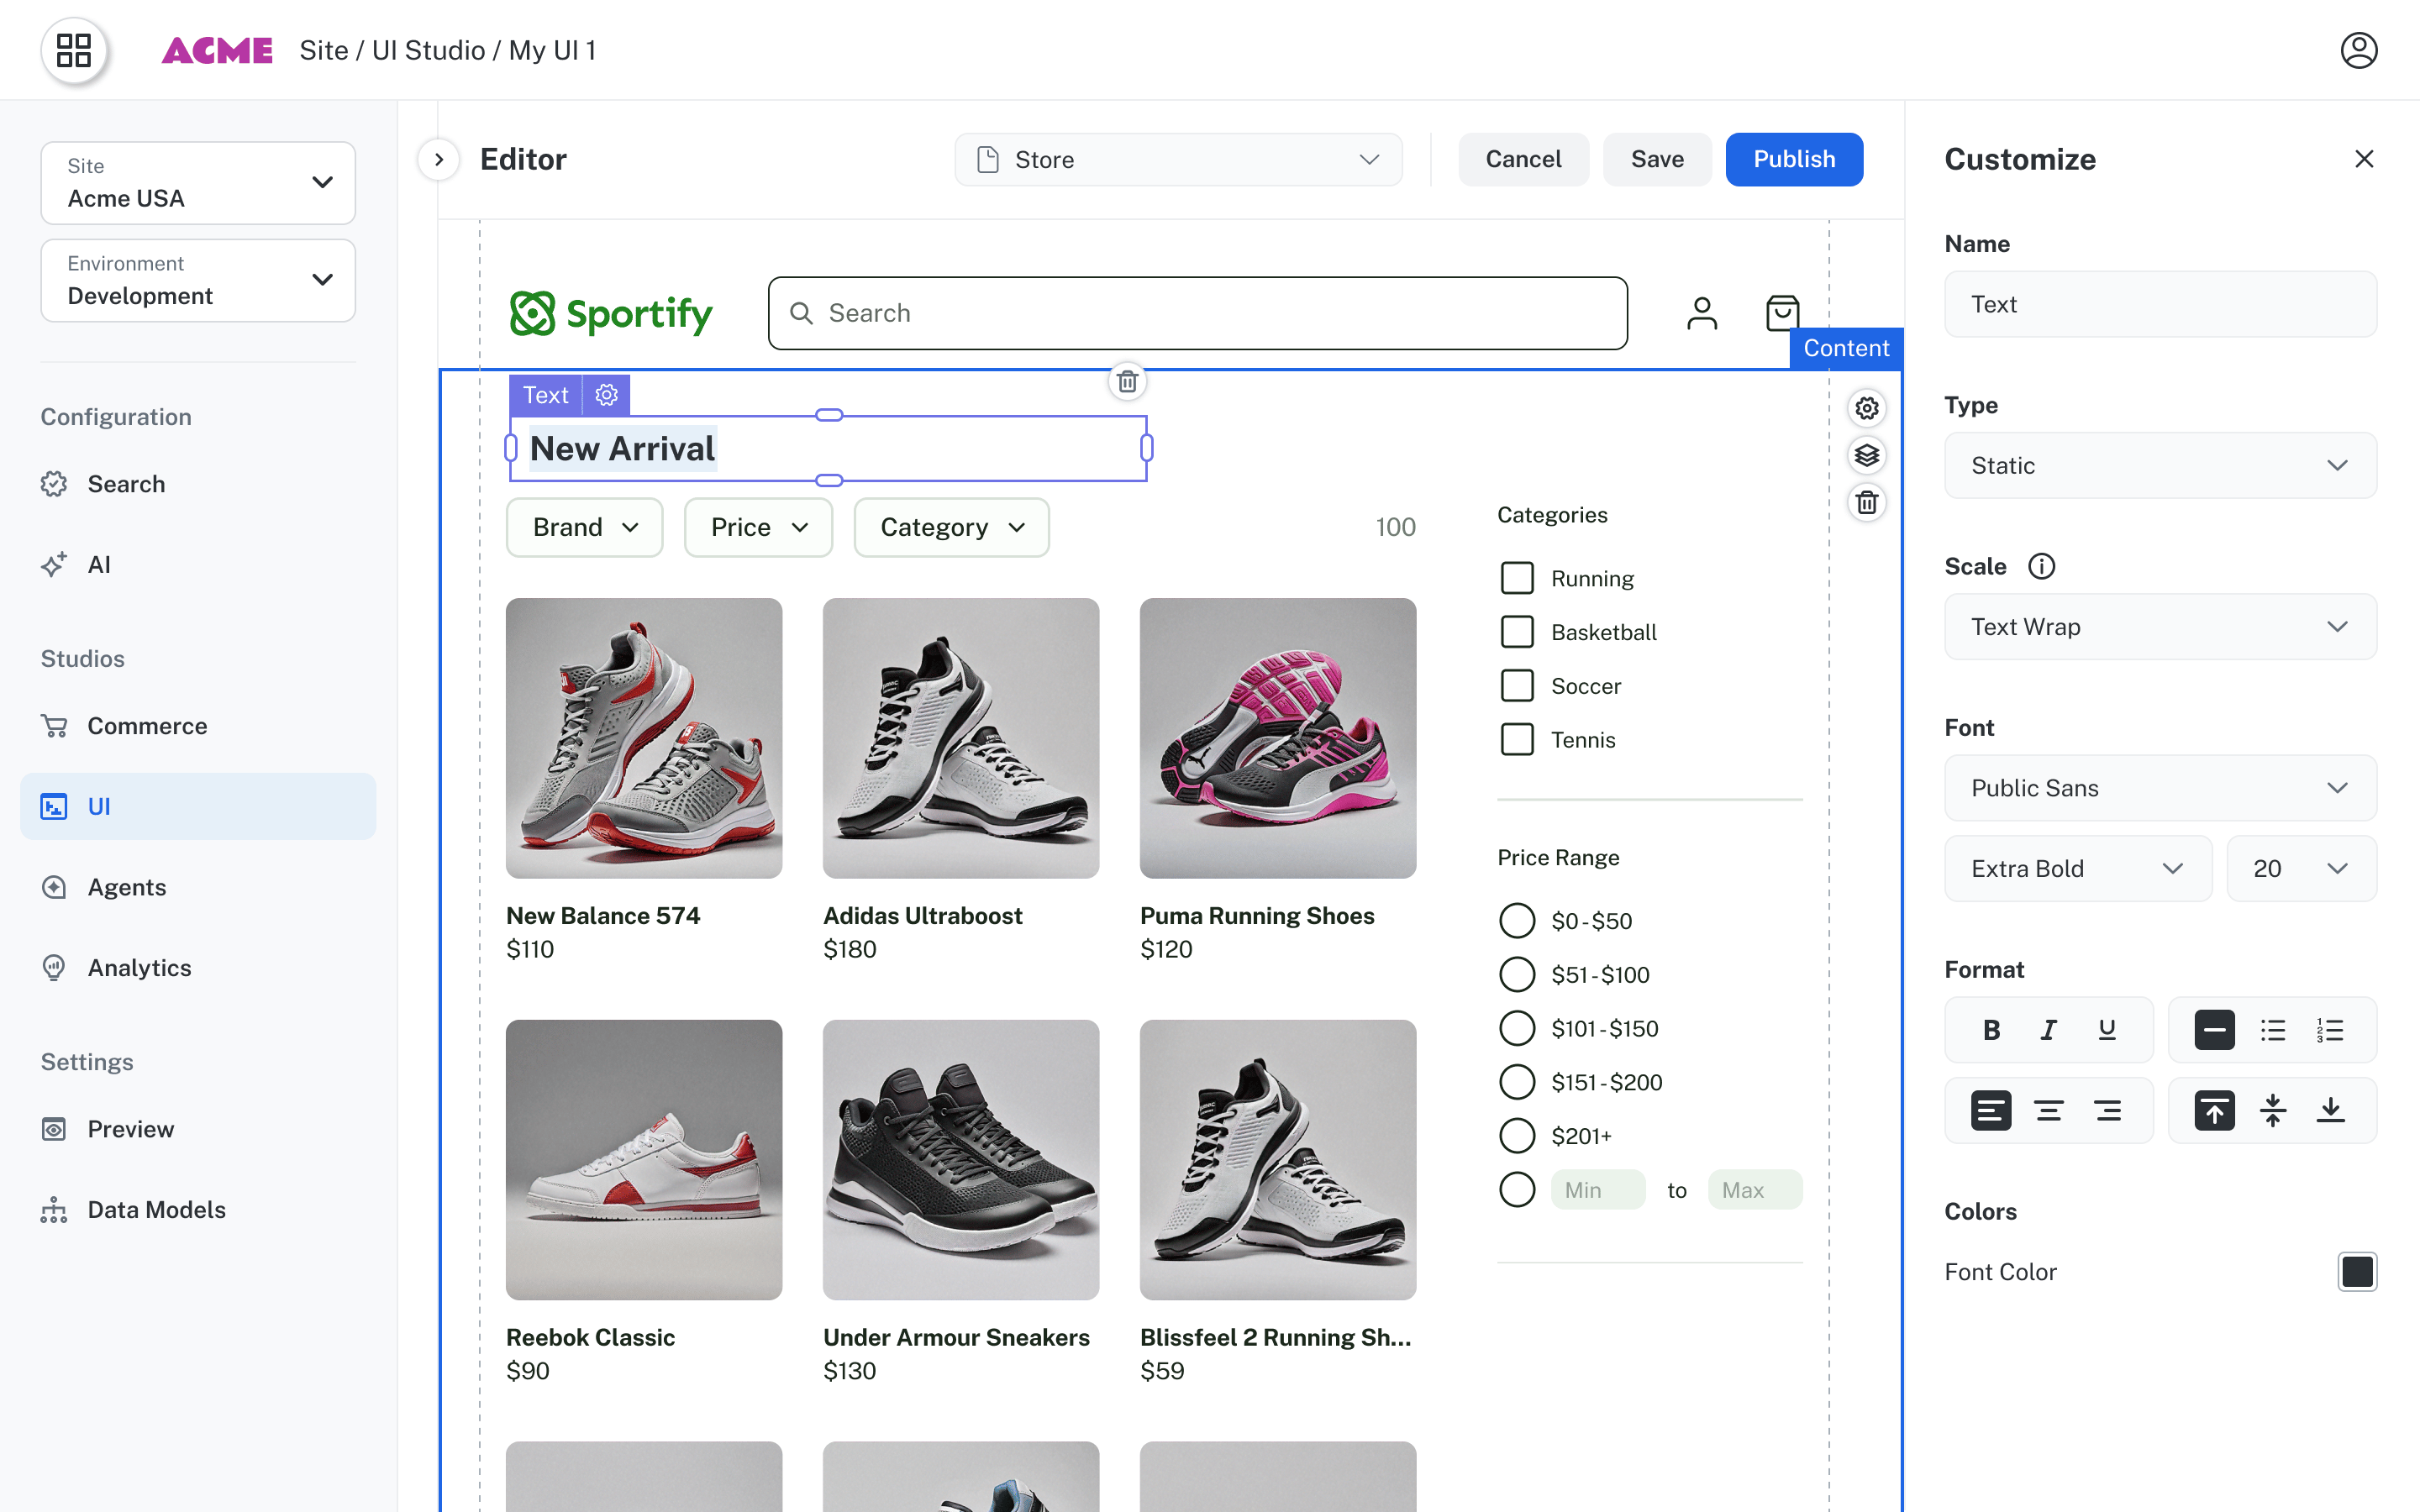Select the custom Min to Max radio
The image size is (2420, 1512).
click(x=1516, y=1190)
